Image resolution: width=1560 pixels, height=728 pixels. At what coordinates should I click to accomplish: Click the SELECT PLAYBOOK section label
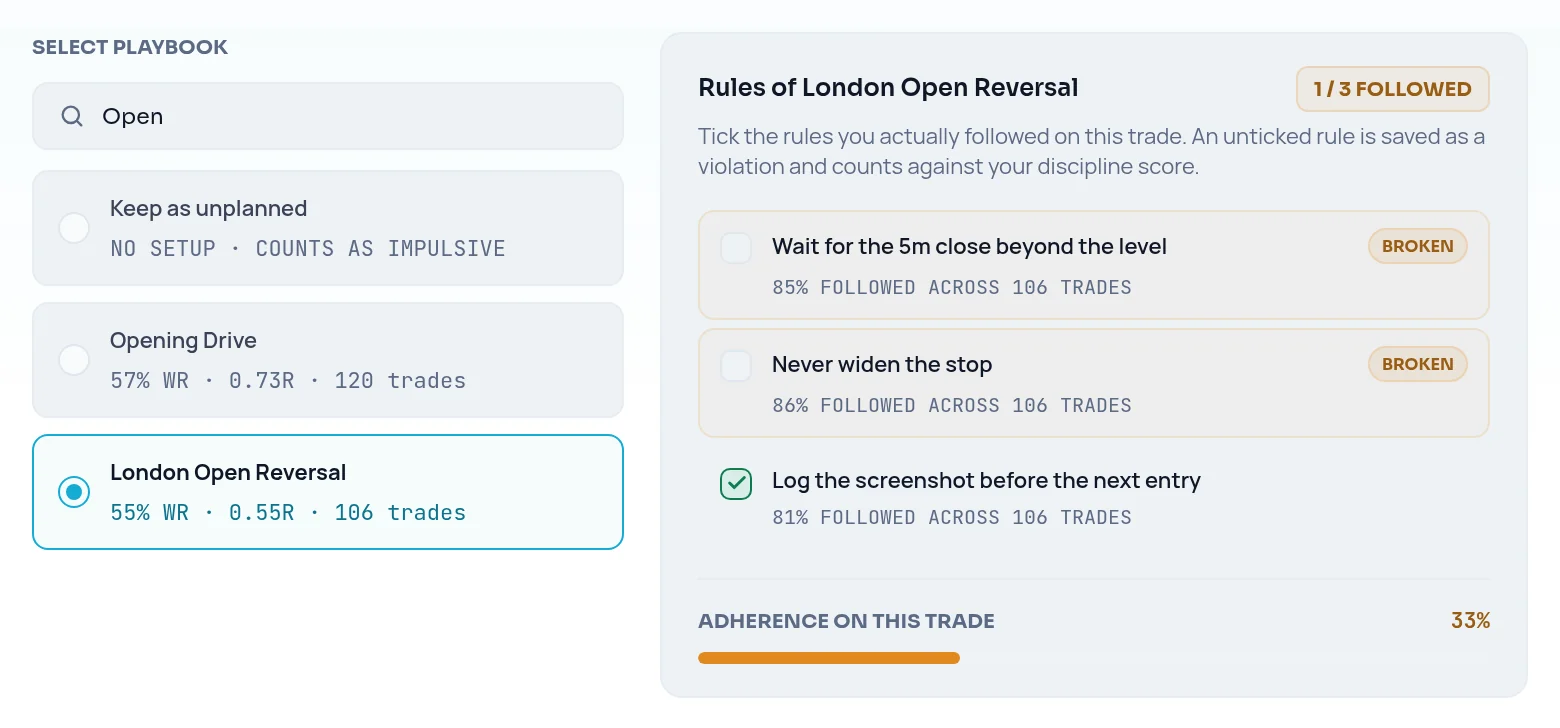130,47
